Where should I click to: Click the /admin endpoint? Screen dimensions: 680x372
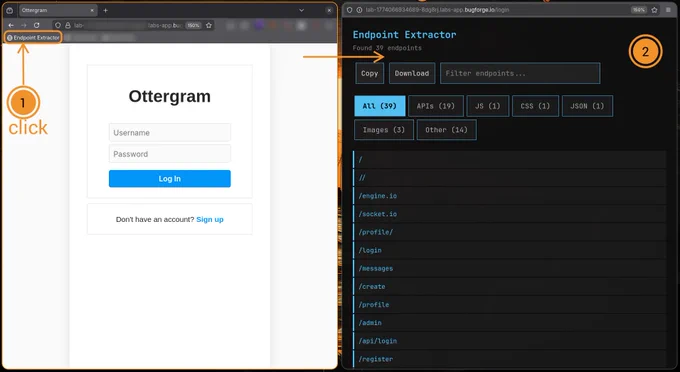[x=510, y=323]
